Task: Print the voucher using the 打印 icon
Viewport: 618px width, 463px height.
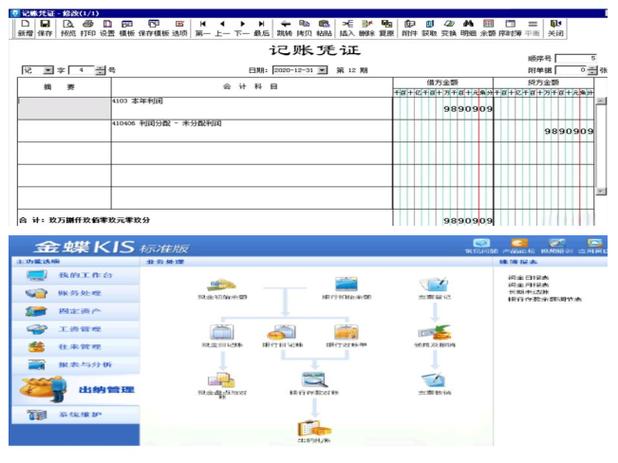Action: pyautogui.click(x=88, y=28)
